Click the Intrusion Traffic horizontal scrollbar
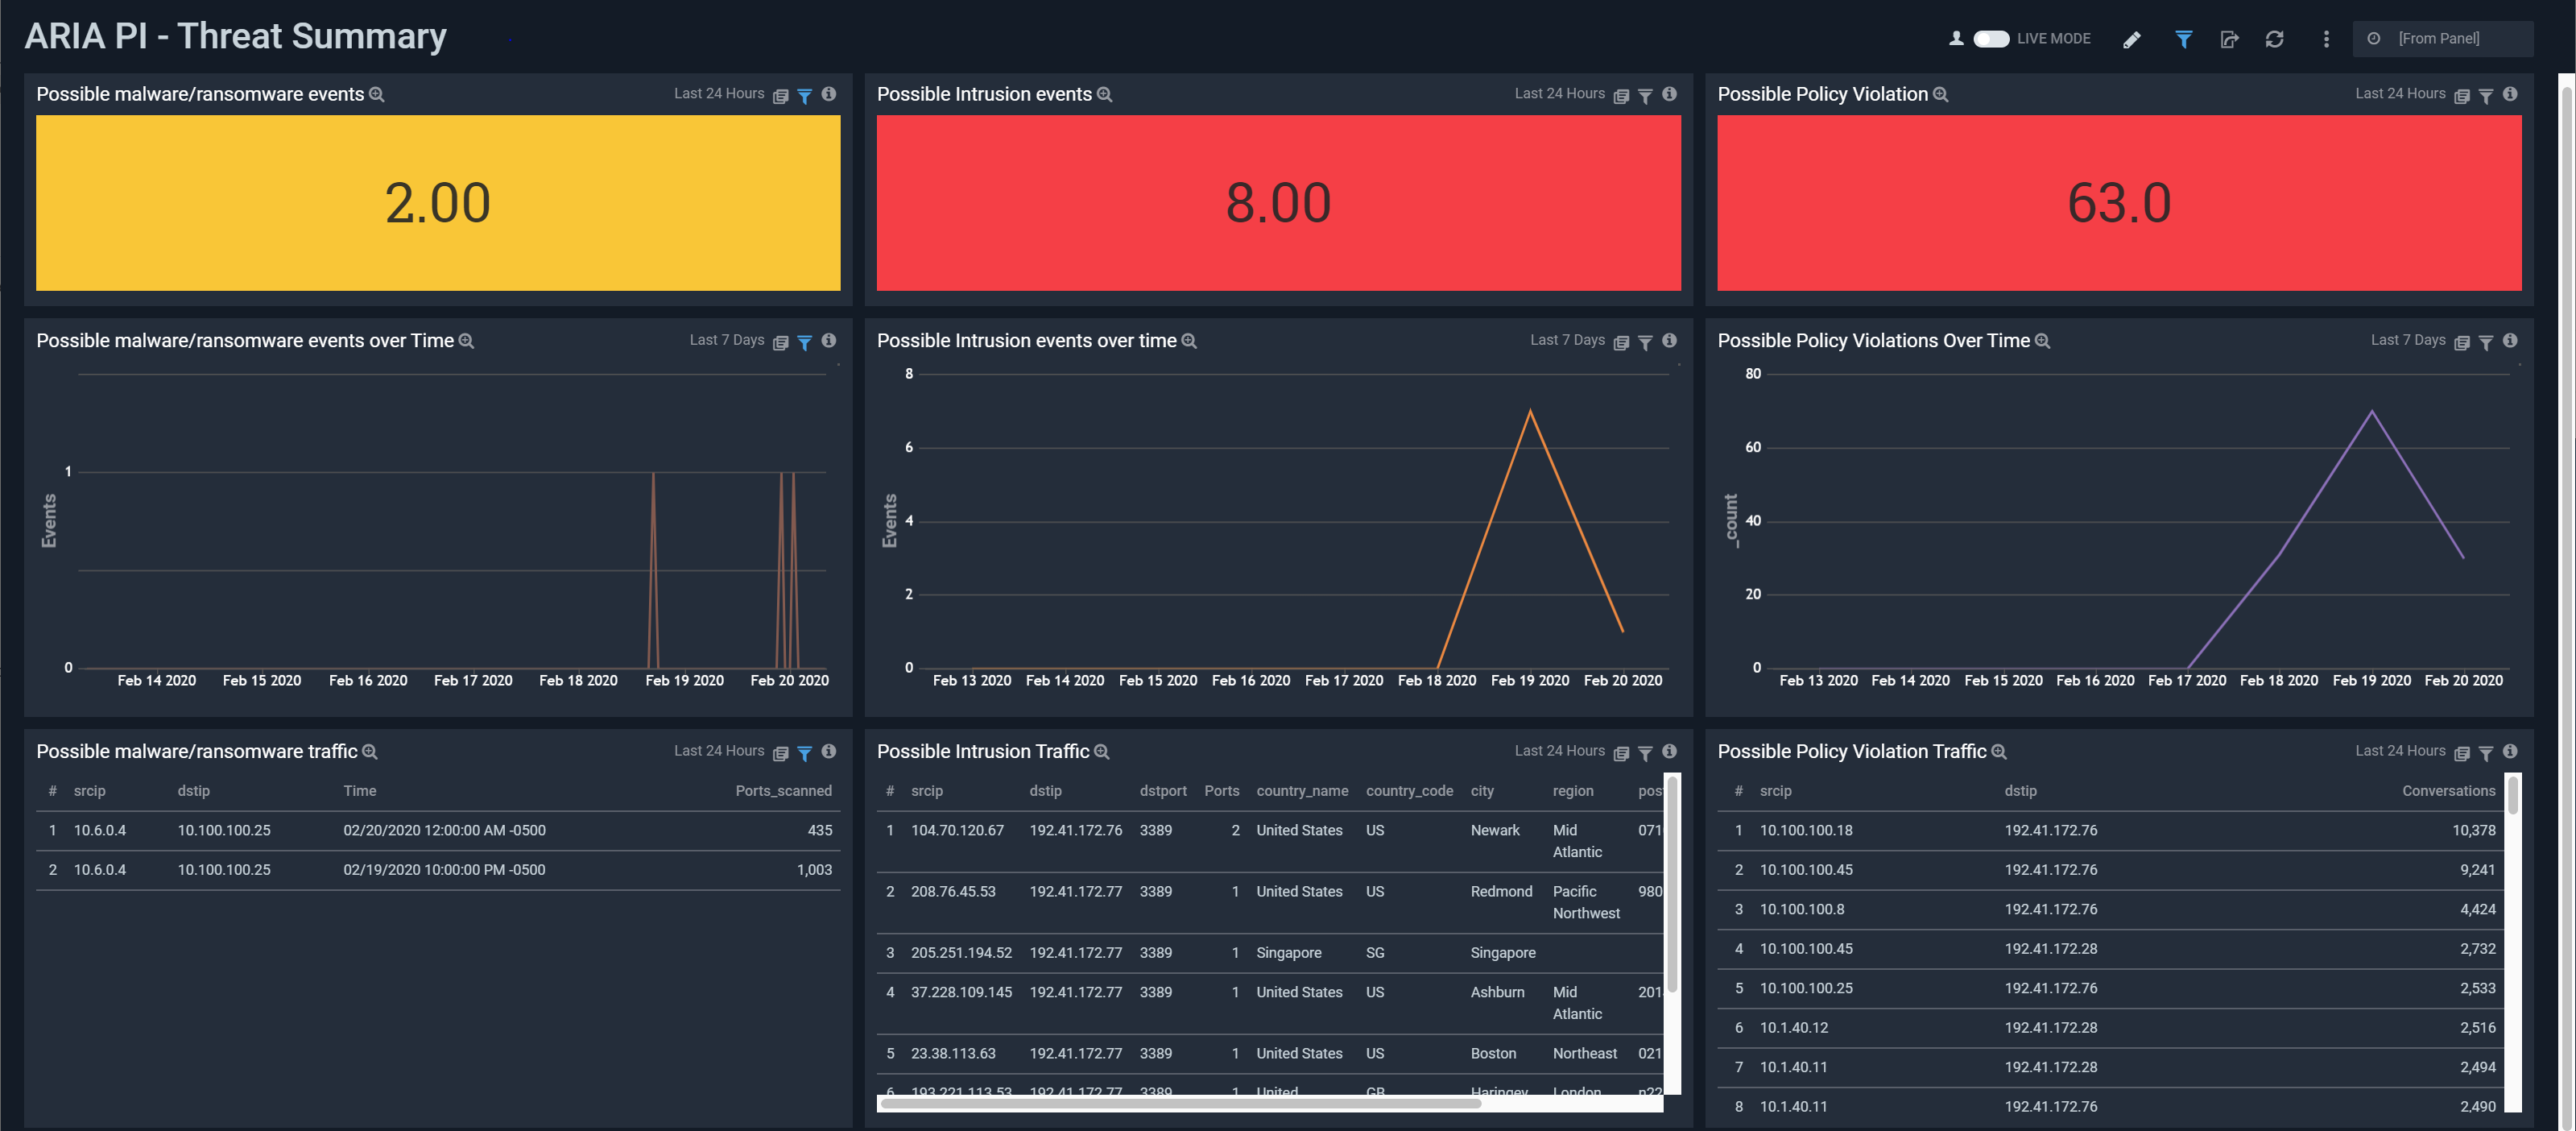Image resolution: width=2576 pixels, height=1131 pixels. point(1180,1103)
